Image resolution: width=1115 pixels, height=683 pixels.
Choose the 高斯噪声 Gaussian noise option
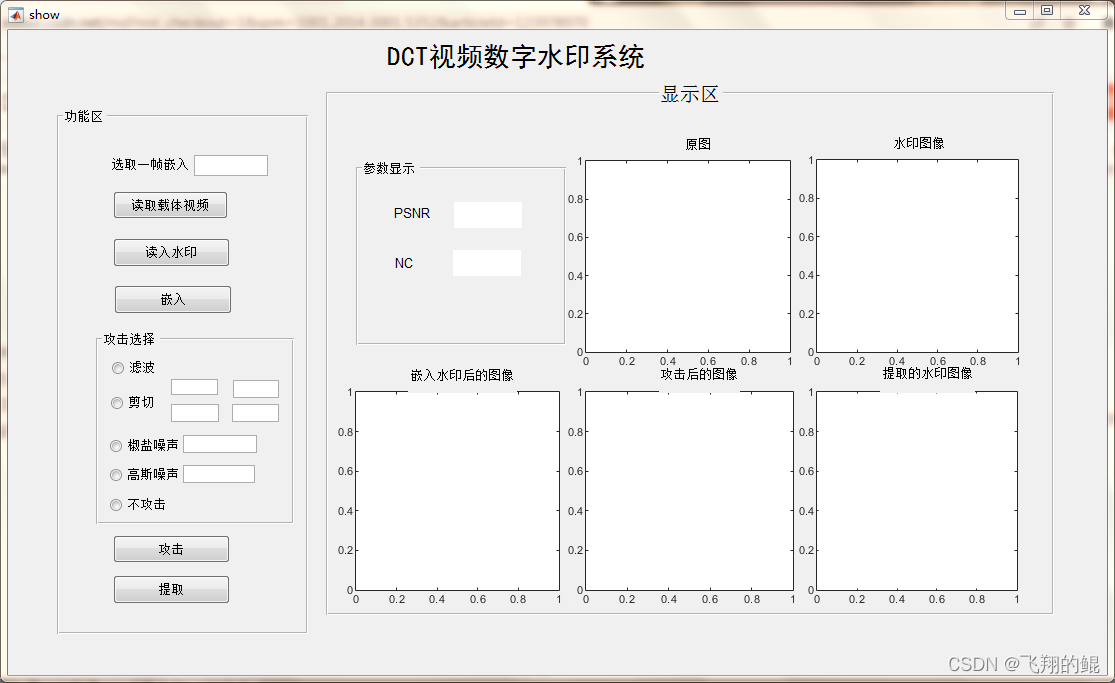point(116,473)
